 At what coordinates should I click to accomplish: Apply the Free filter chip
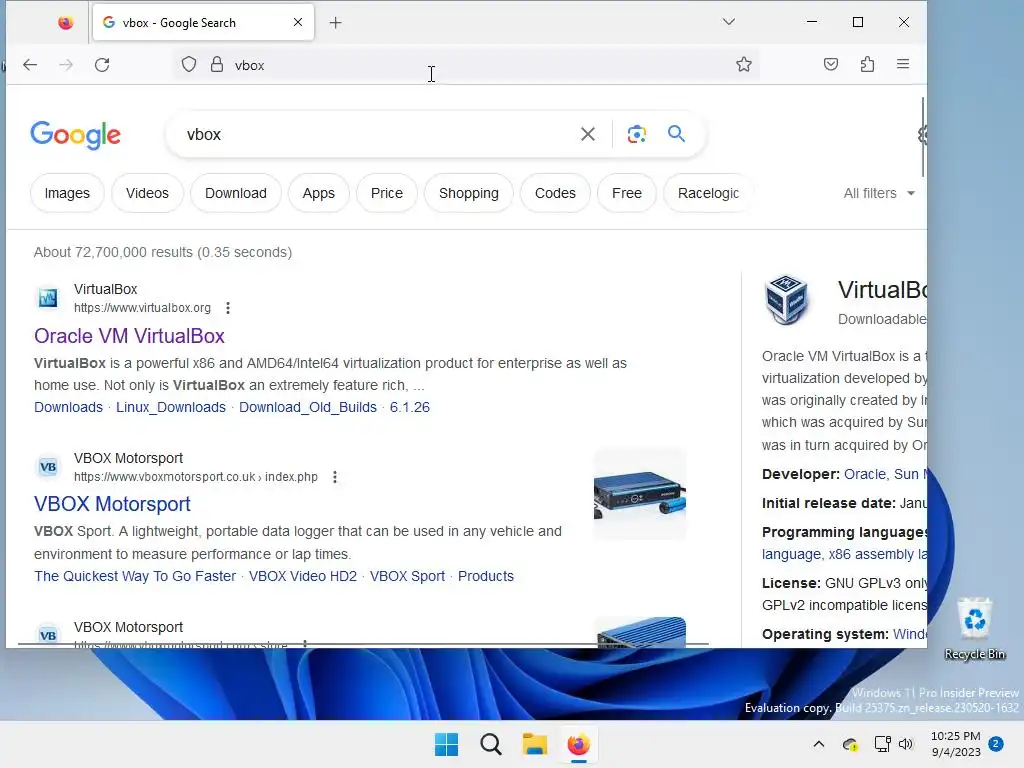[x=627, y=193]
